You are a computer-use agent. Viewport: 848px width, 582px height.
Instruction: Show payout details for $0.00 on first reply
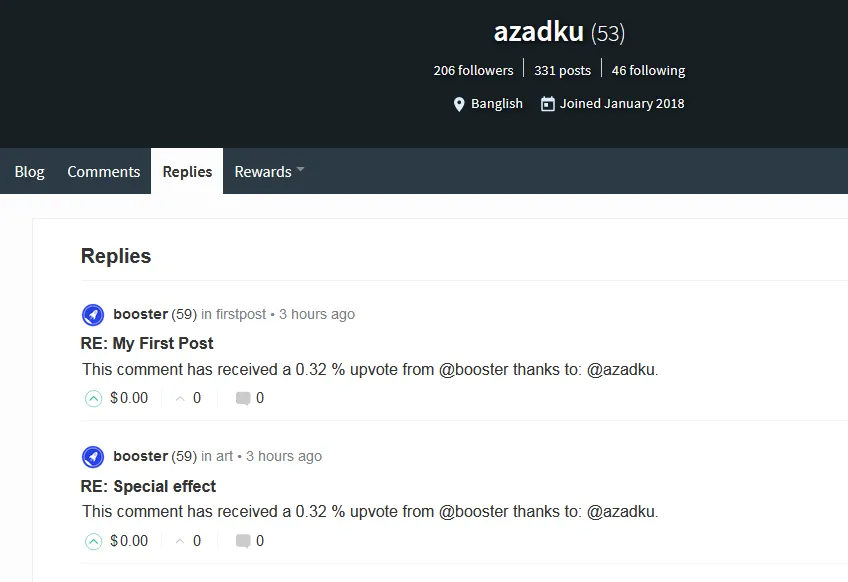click(129, 398)
